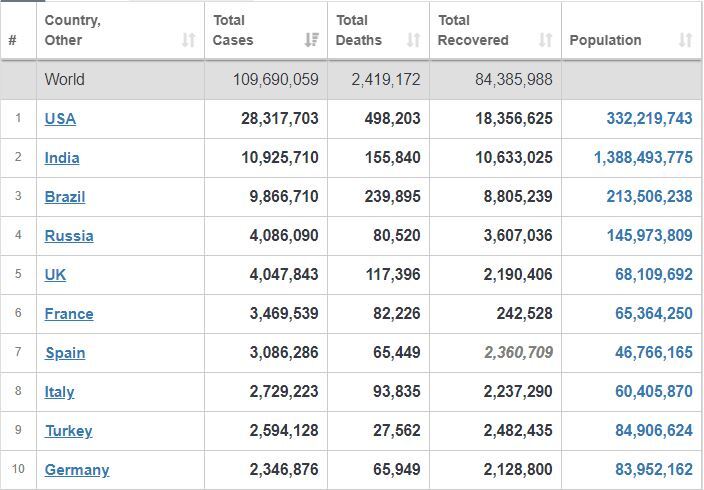Select France total cases 3,469,539
704x490 pixels.
tap(284, 313)
